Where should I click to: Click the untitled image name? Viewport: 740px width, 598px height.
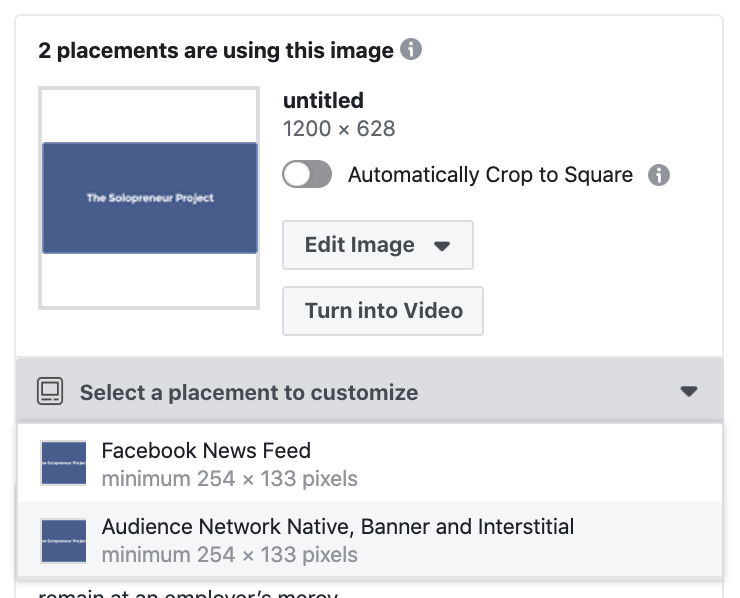tap(323, 101)
